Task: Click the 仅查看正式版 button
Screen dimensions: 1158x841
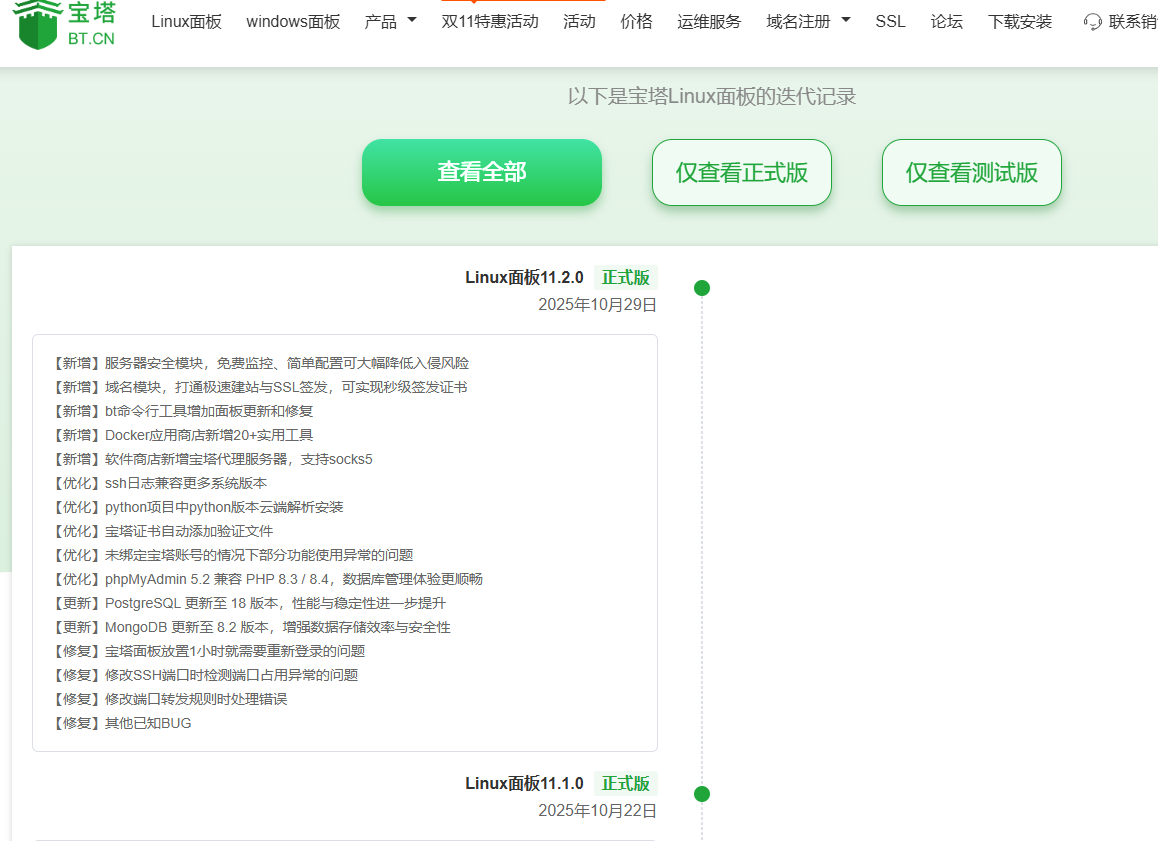Action: [x=741, y=172]
